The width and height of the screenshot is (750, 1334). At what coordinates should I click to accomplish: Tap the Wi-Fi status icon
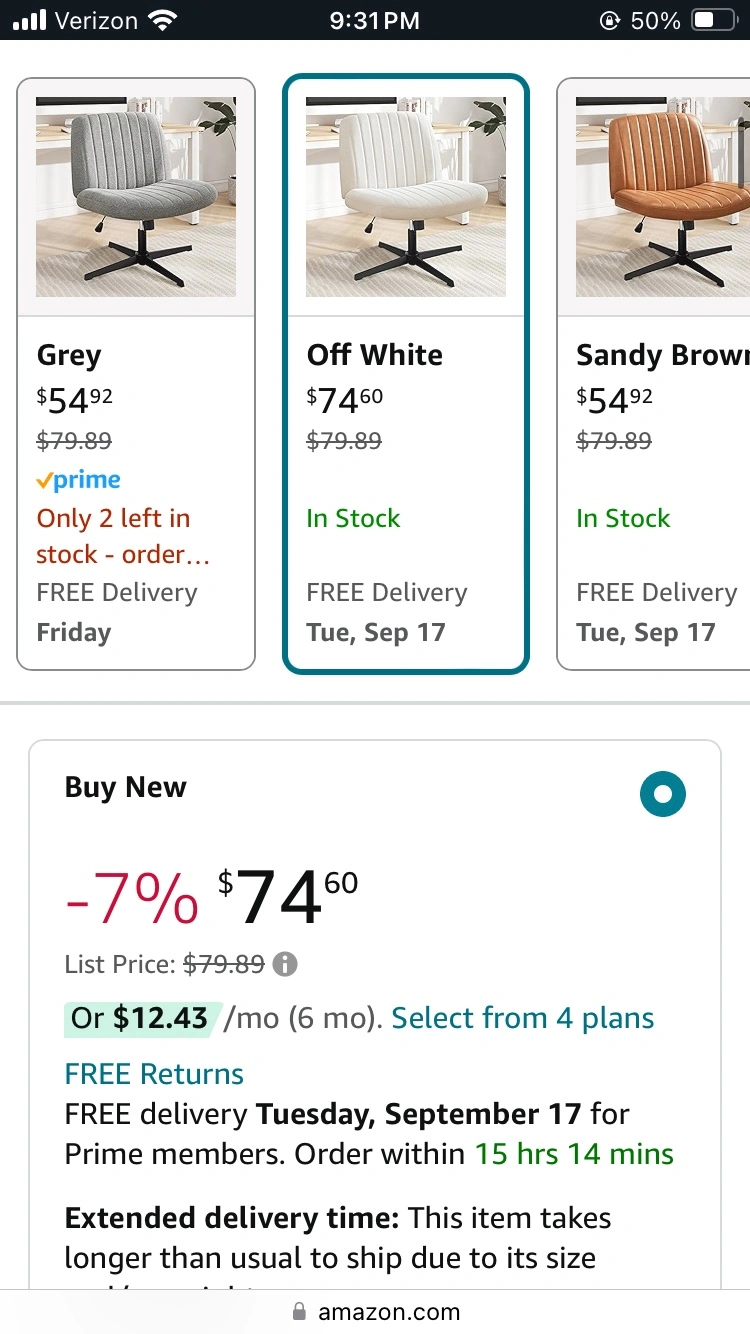pyautogui.click(x=160, y=20)
